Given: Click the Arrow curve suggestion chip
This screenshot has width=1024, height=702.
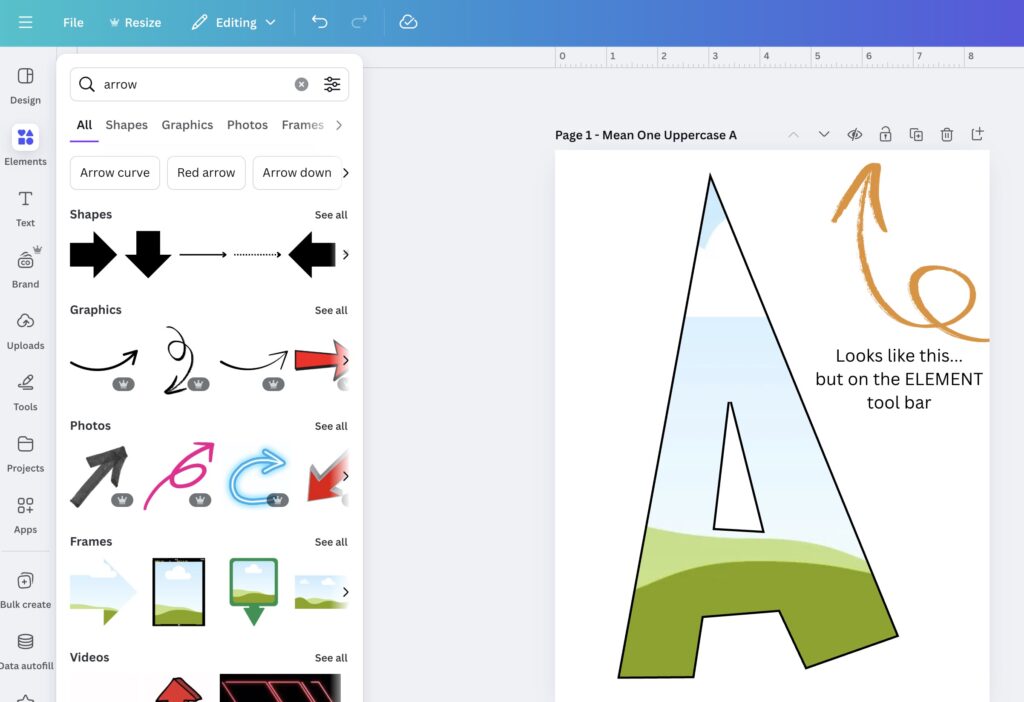Looking at the screenshot, I should [x=115, y=173].
